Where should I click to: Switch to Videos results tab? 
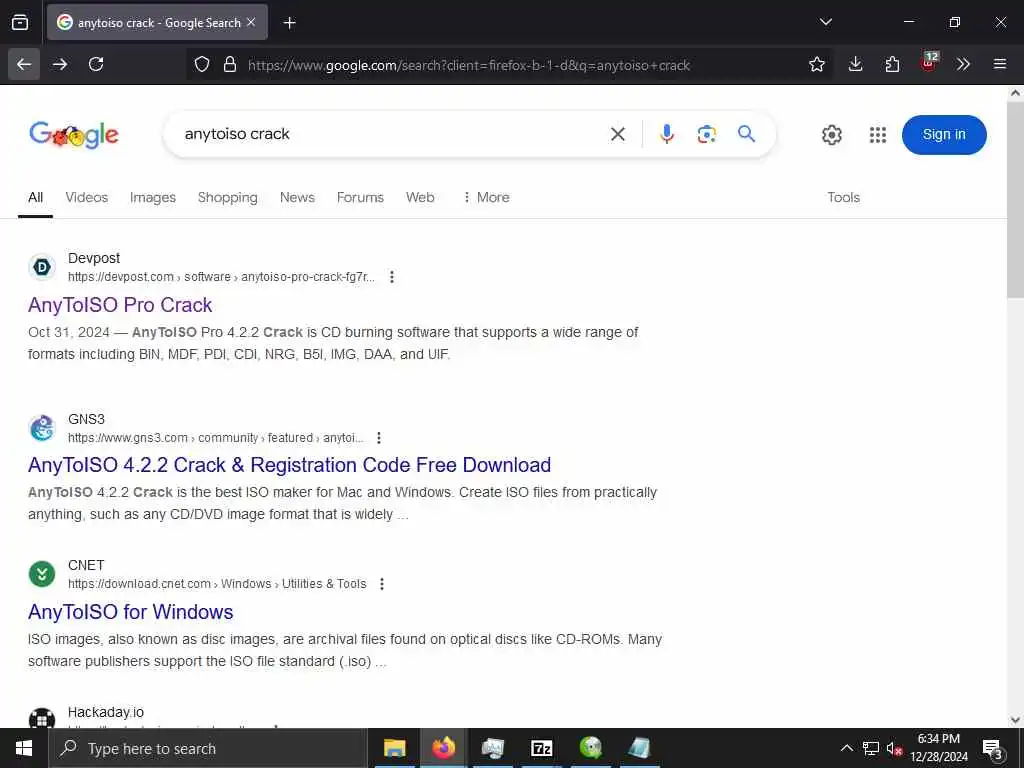pyautogui.click(x=87, y=197)
